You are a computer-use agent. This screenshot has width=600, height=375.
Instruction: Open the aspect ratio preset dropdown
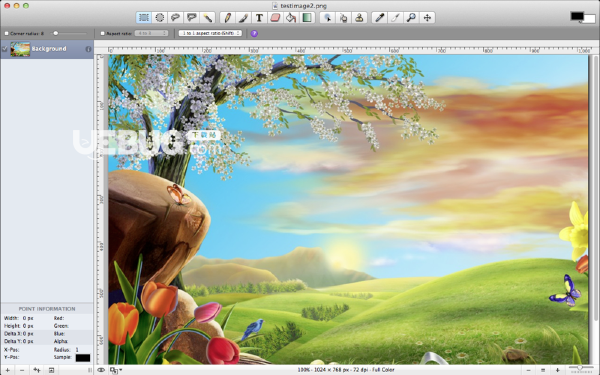click(152, 33)
